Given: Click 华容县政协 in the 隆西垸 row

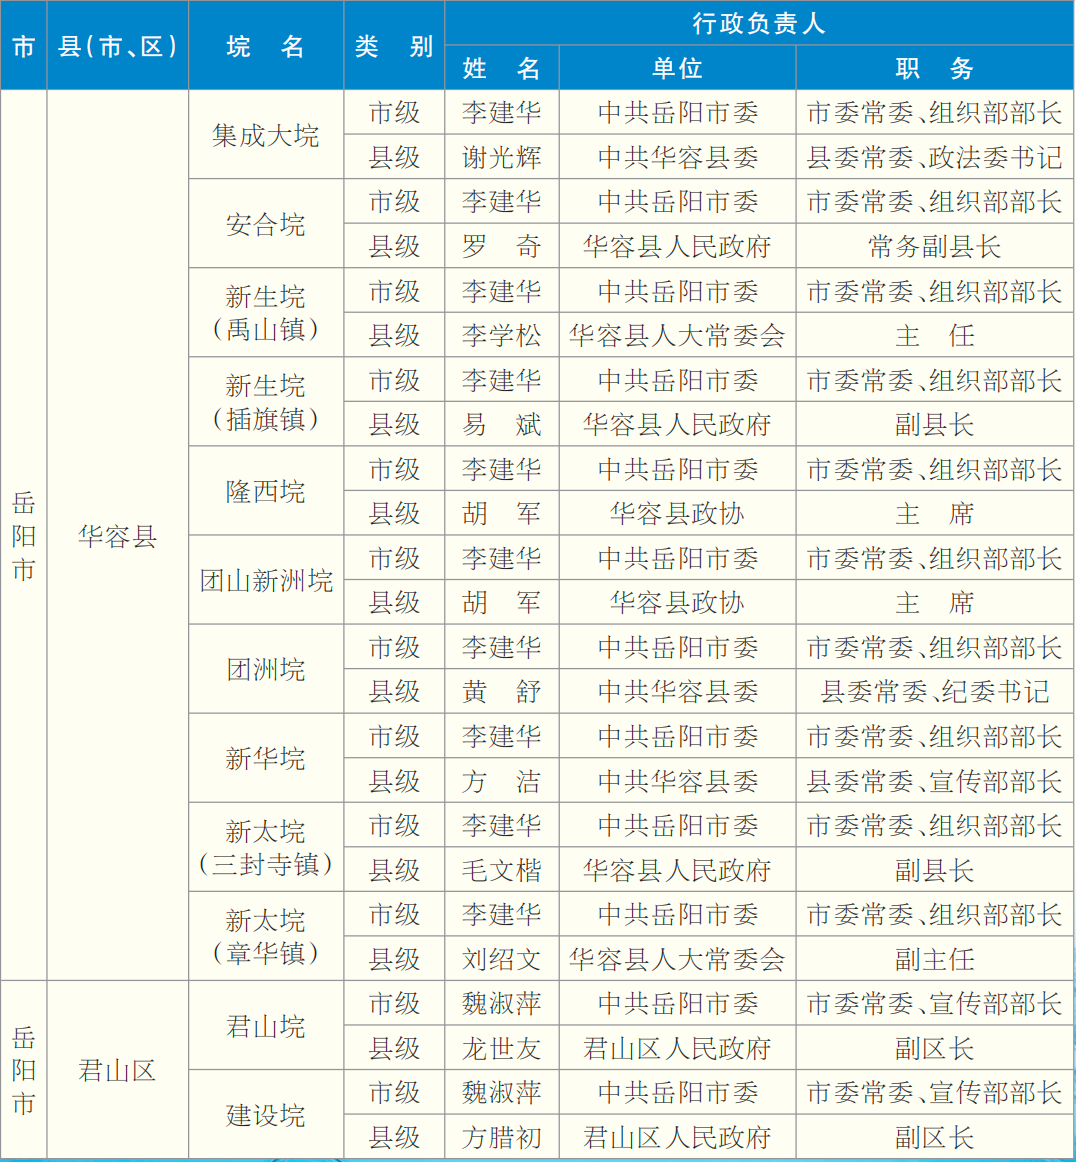Looking at the screenshot, I should pos(677,513).
